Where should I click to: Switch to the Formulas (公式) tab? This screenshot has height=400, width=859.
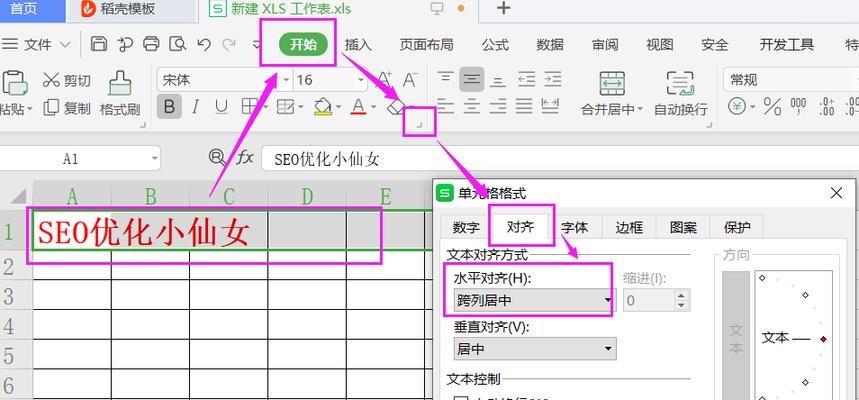[x=495, y=45]
